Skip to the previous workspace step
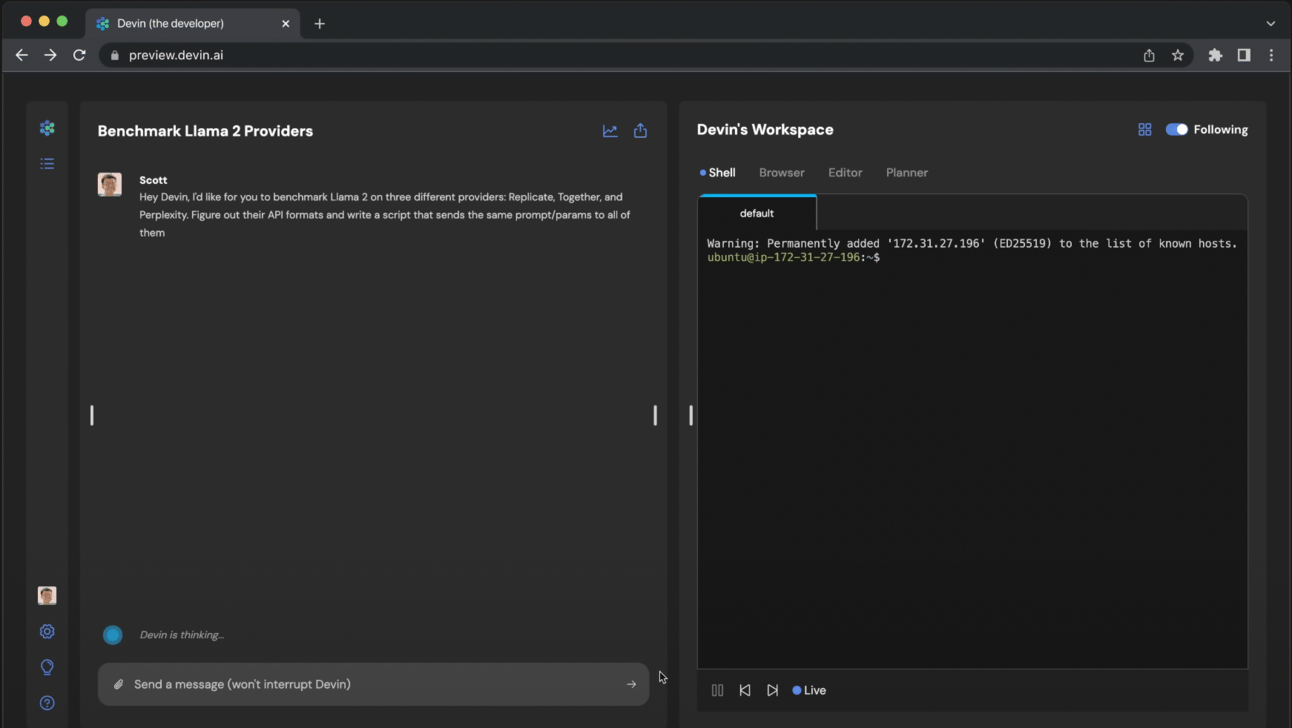 [745, 690]
